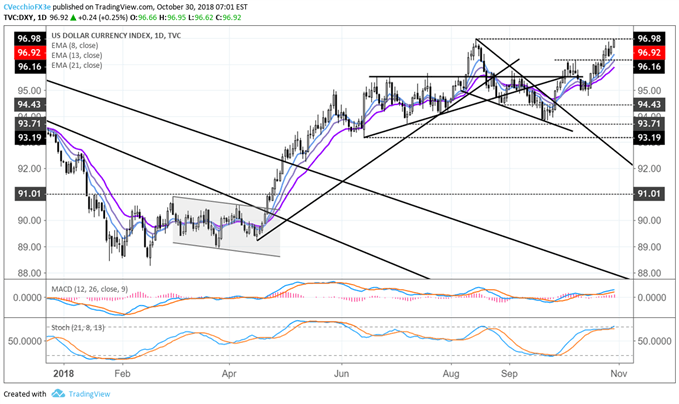Select the 96.98 price label on right axis

649,39
